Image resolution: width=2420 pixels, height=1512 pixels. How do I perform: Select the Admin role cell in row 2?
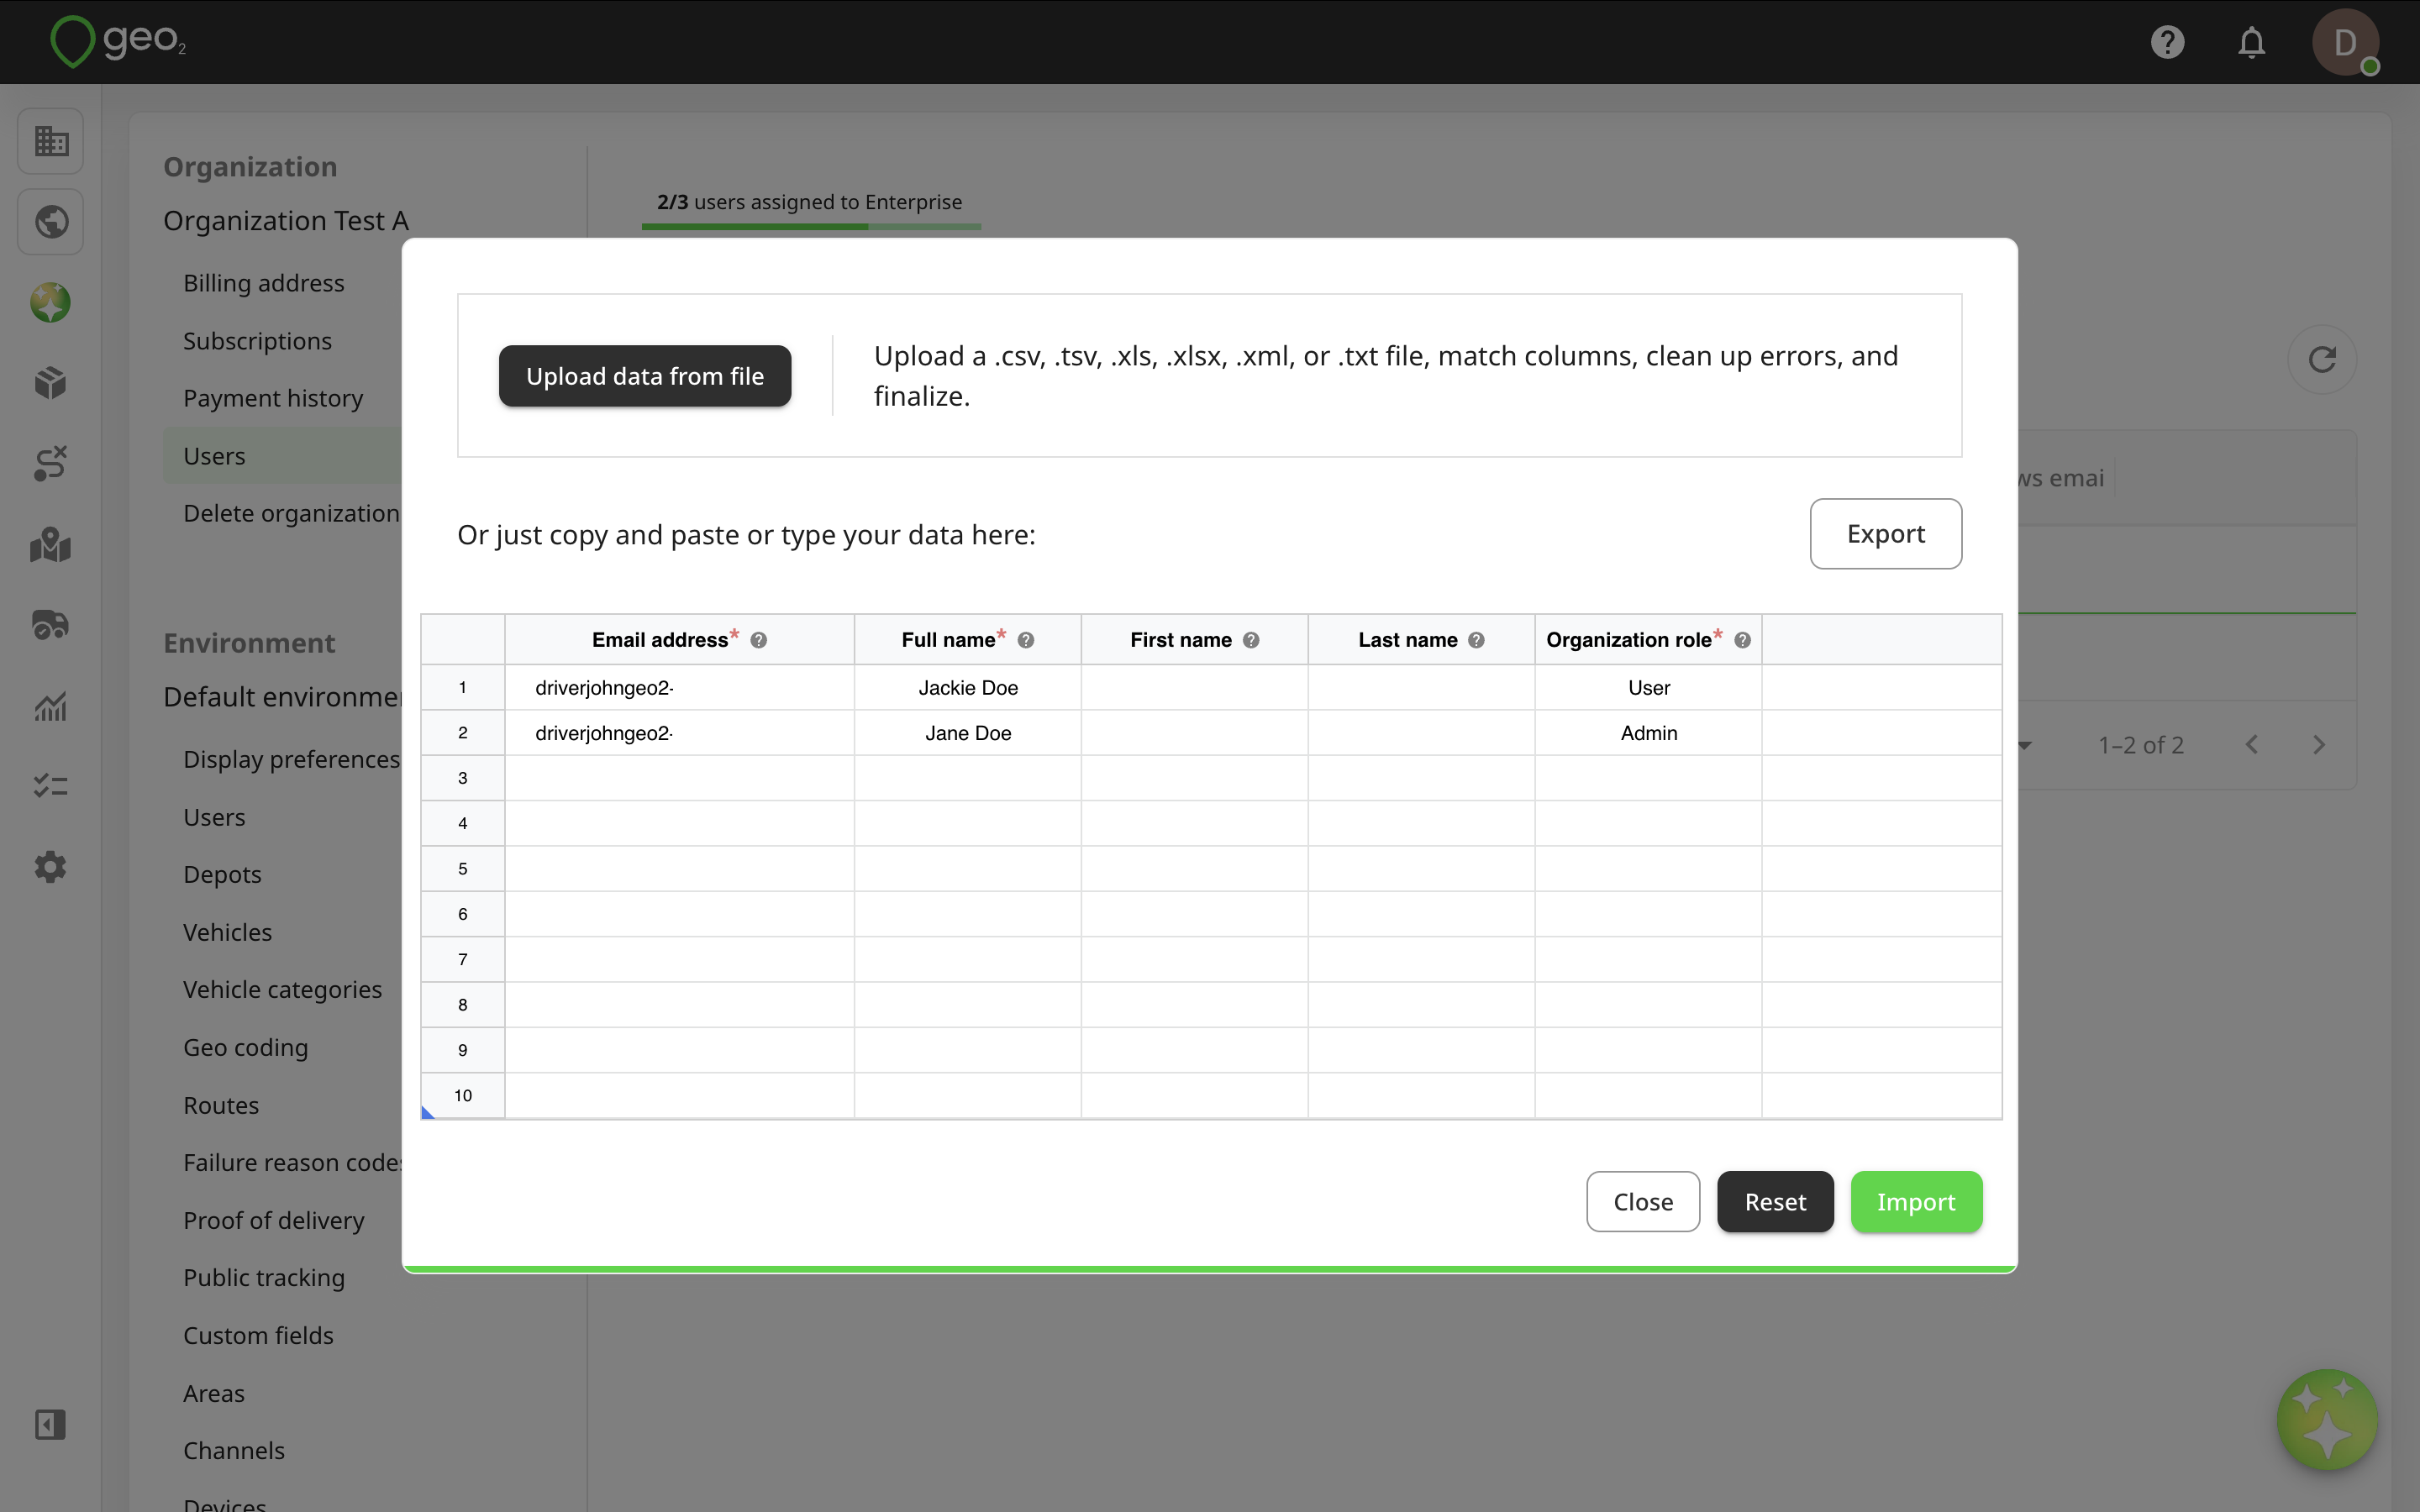(1648, 733)
